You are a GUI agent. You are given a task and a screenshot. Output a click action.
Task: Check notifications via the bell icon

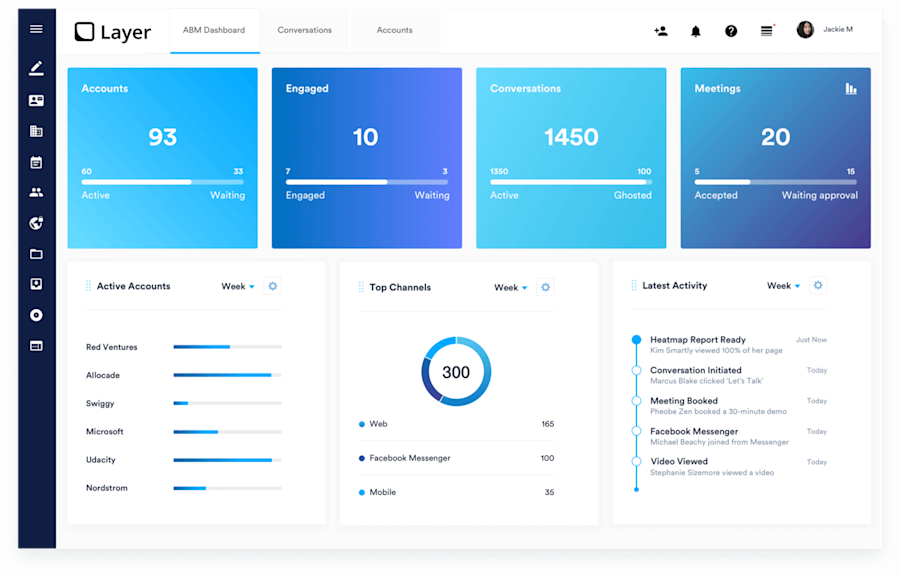click(696, 31)
